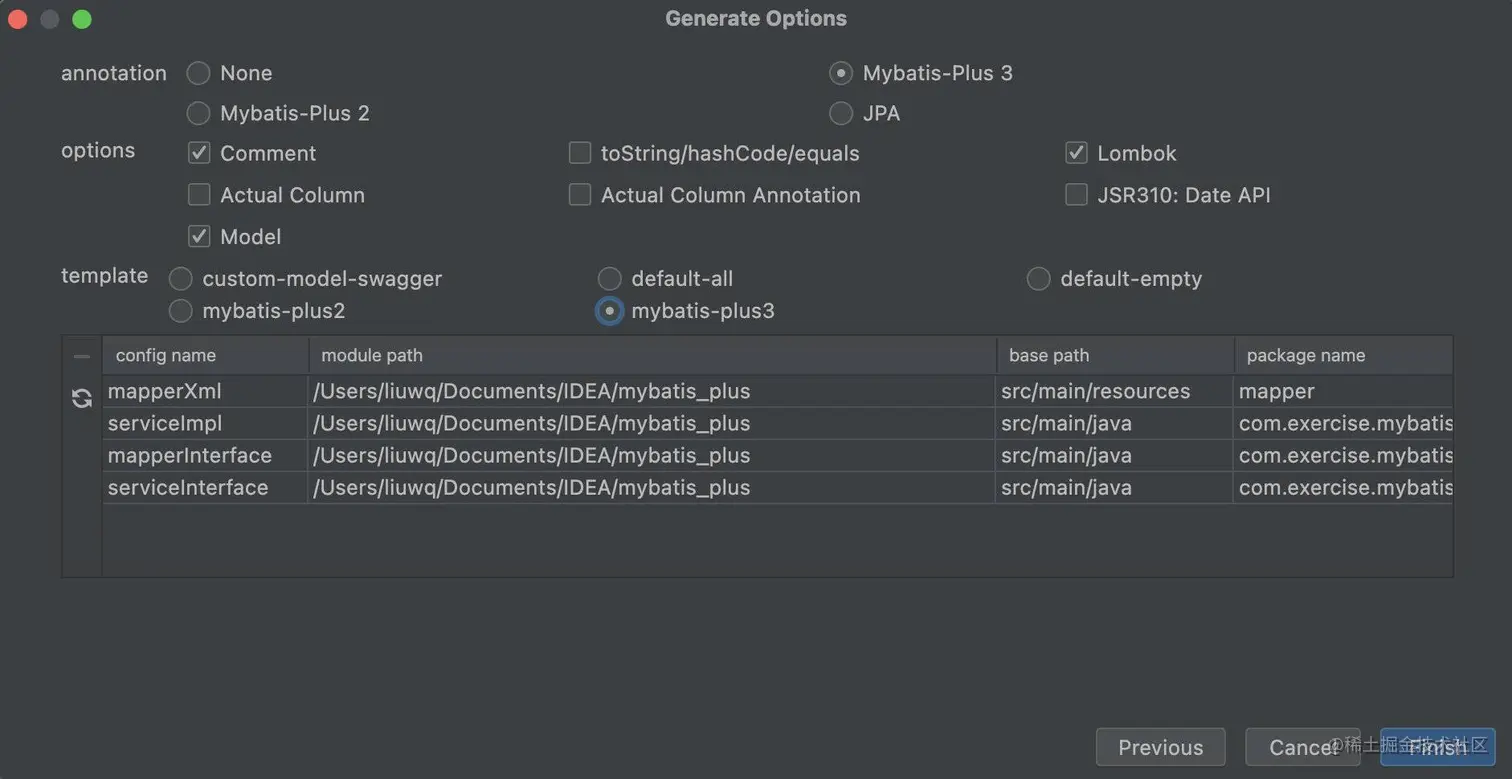
Task: Click the package name cell of mapperInterface
Action: [1343, 455]
